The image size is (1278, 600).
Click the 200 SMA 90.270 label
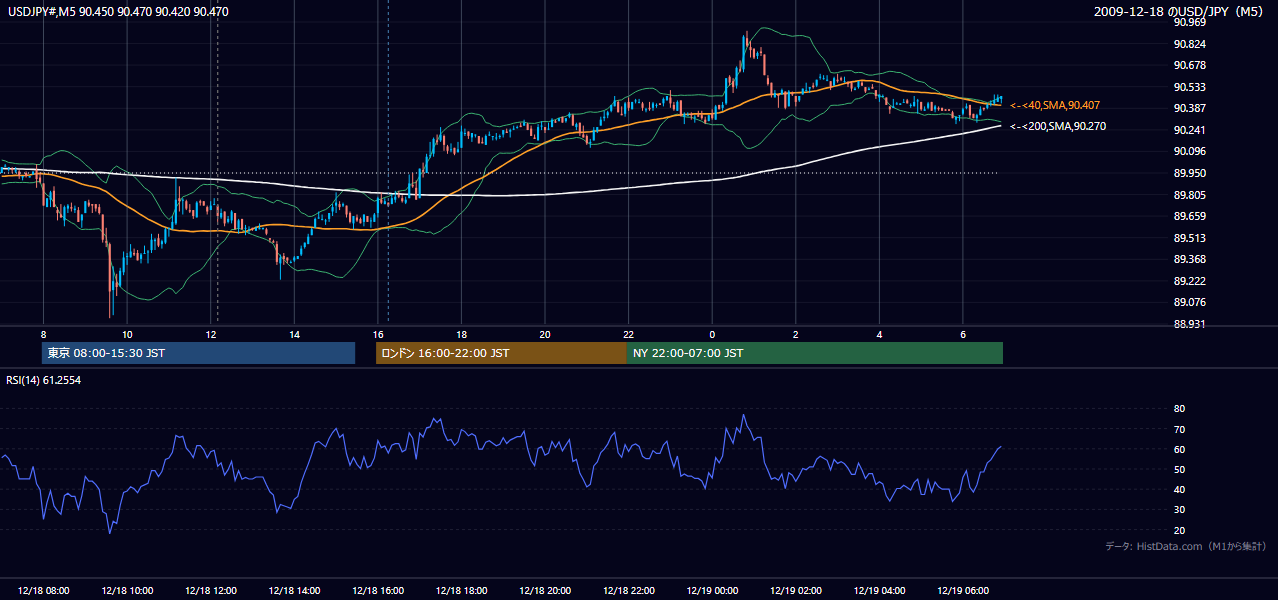1058,127
